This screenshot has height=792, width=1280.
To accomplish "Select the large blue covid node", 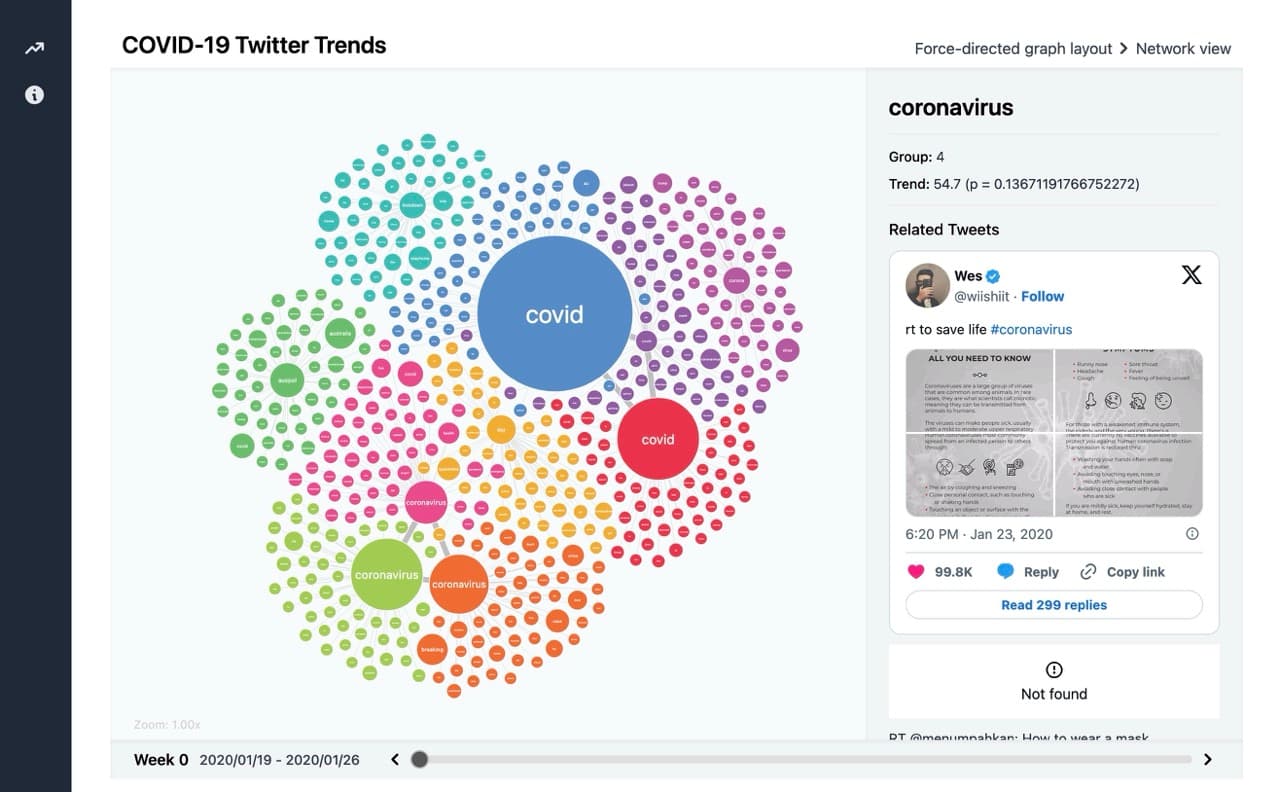I will [555, 314].
